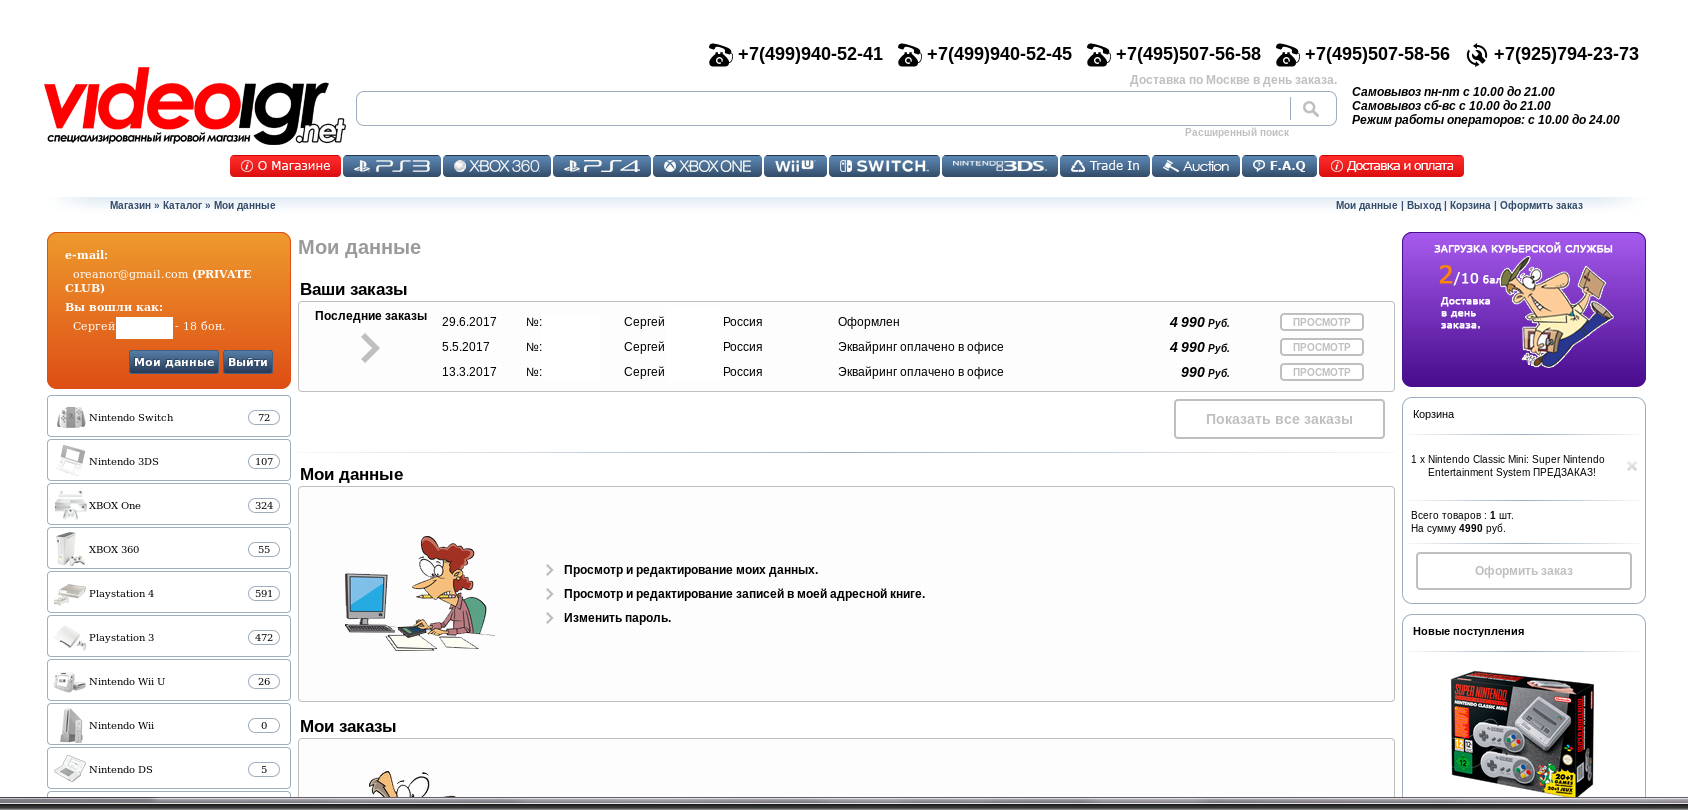Screen dimensions: 1688x810
Task: Open the XBOX ONE menu tab
Action: (x=707, y=166)
